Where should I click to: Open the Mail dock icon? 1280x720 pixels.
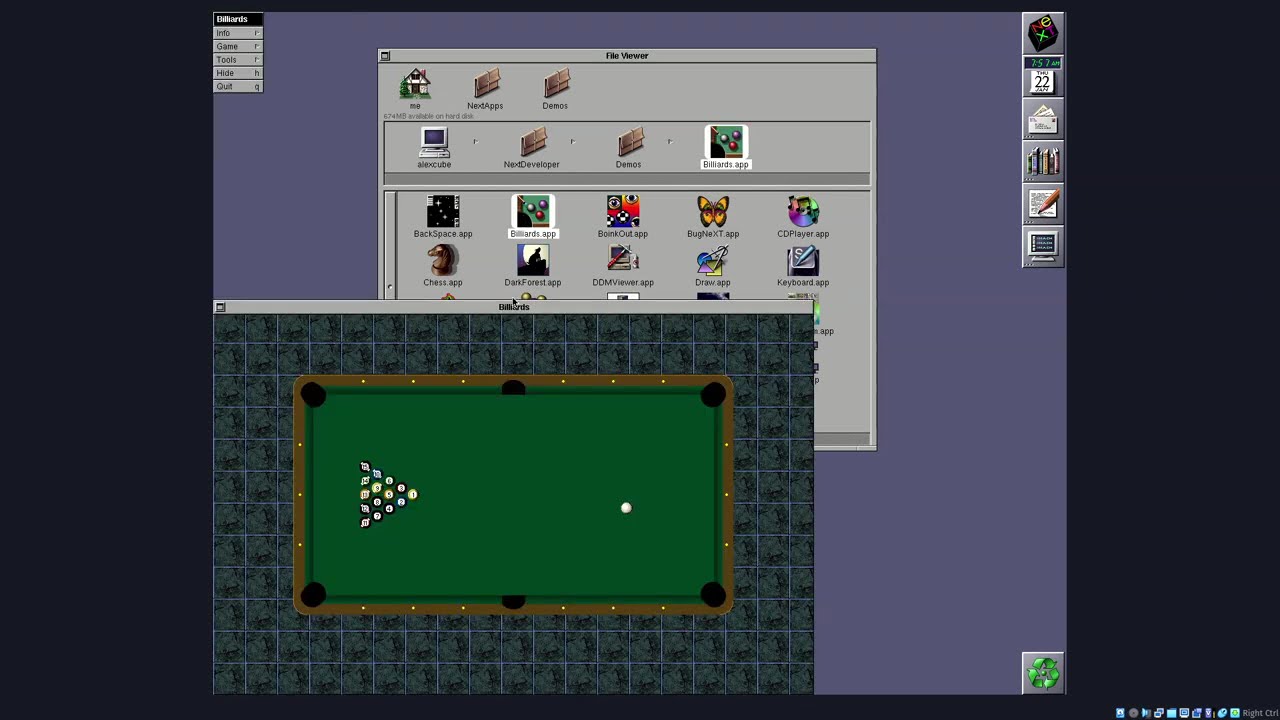[1043, 120]
